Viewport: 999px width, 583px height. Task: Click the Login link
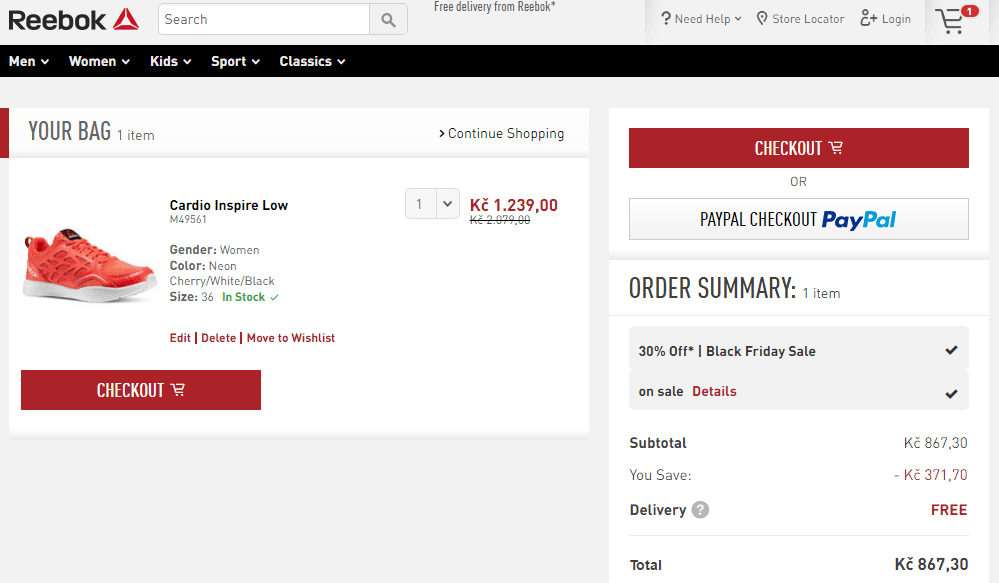coord(886,18)
